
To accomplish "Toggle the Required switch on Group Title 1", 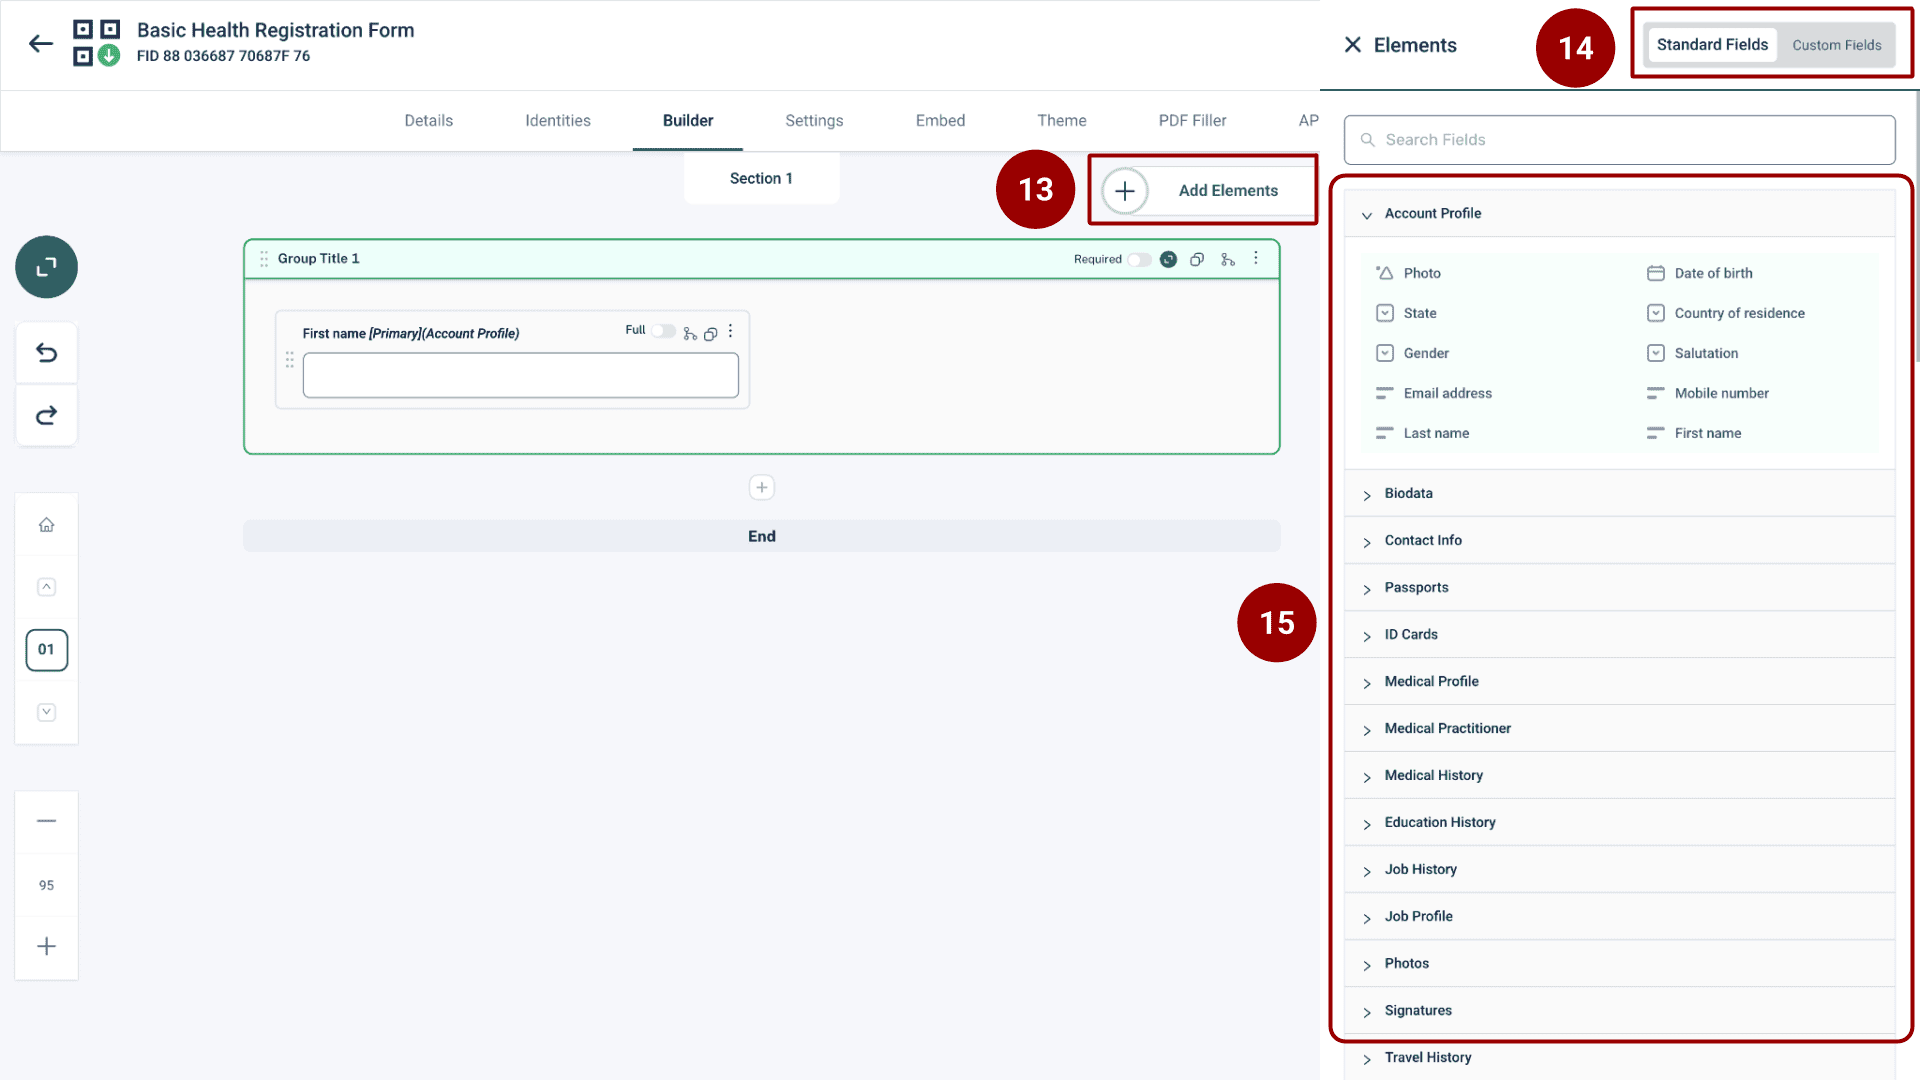I will [x=1139, y=259].
